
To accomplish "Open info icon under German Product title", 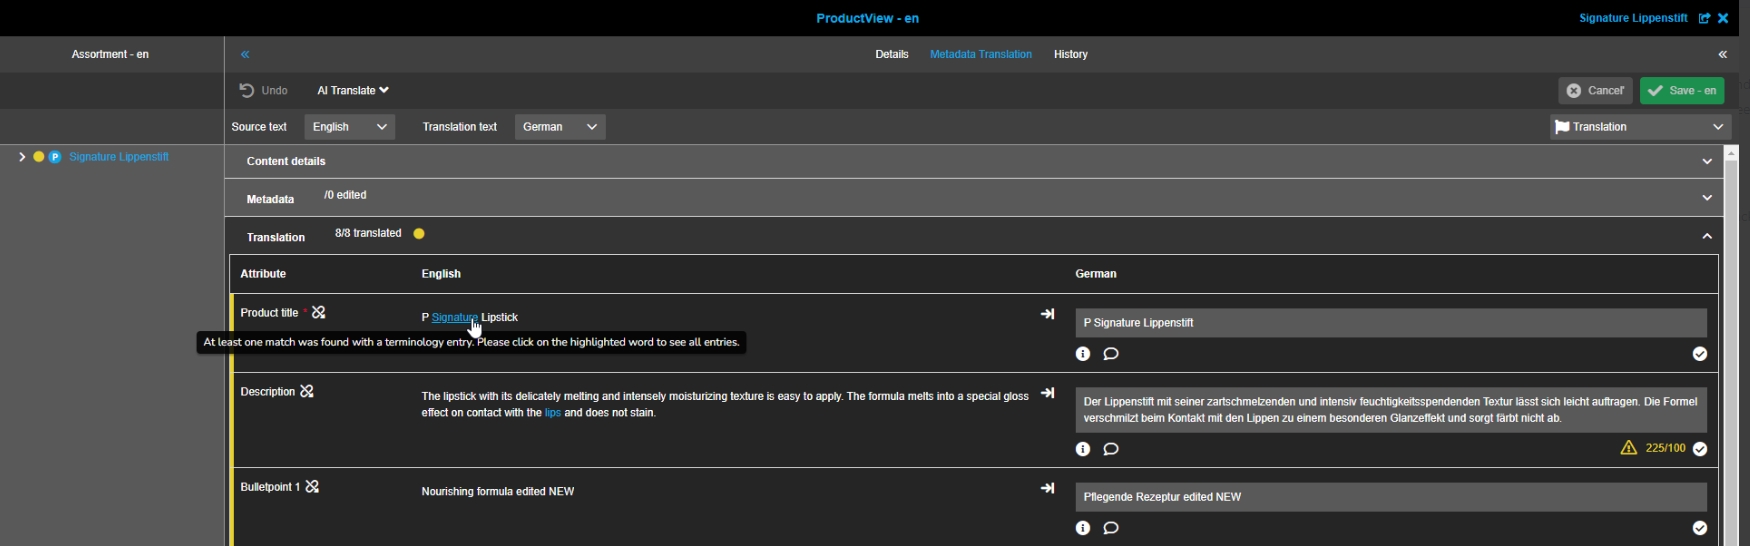I will 1083,354.
